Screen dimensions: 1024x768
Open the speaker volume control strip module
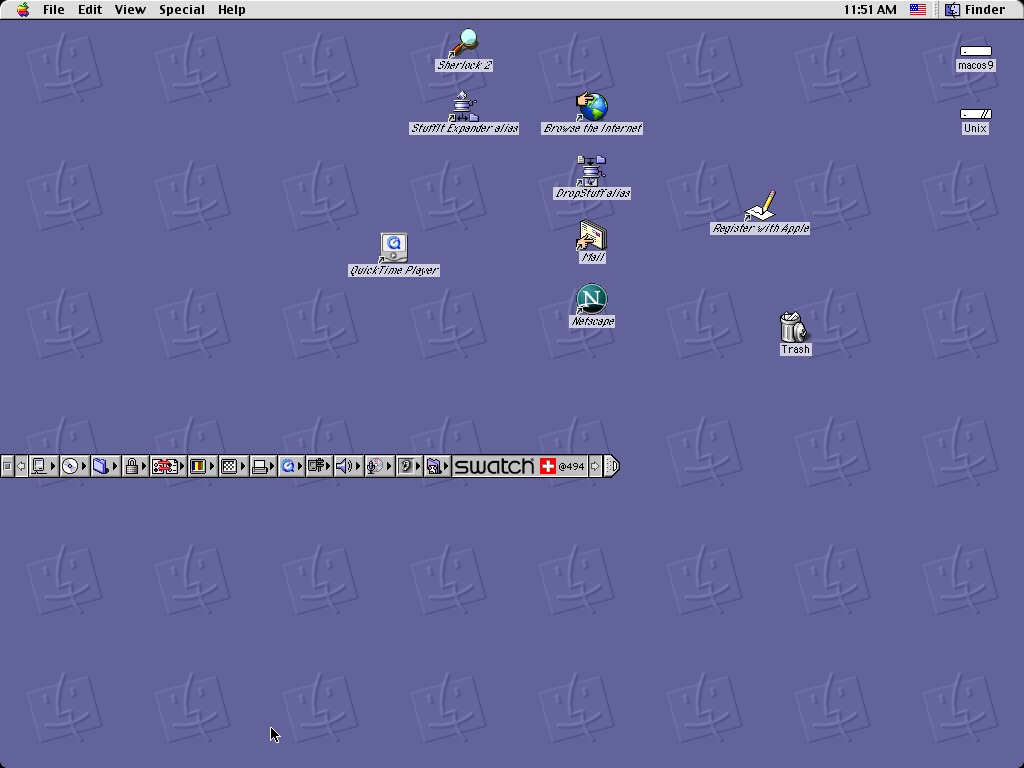coord(349,466)
